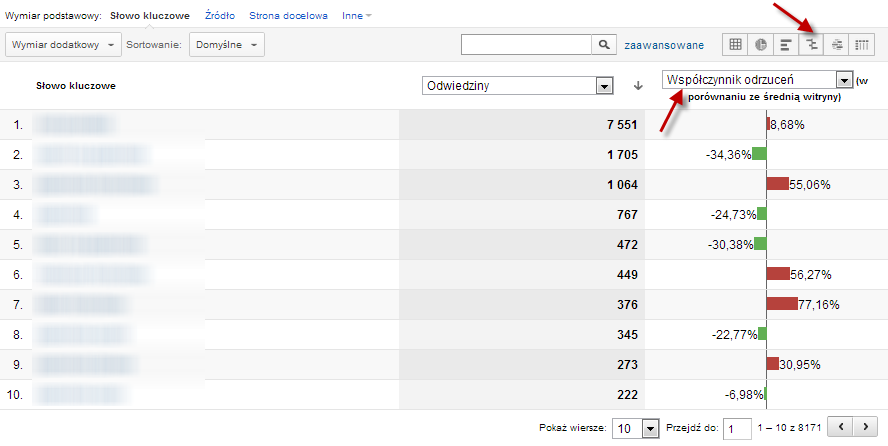The width and height of the screenshot is (888, 446).
Task: Click the sort descending arrow for Odwiedziny
Action: 638,86
